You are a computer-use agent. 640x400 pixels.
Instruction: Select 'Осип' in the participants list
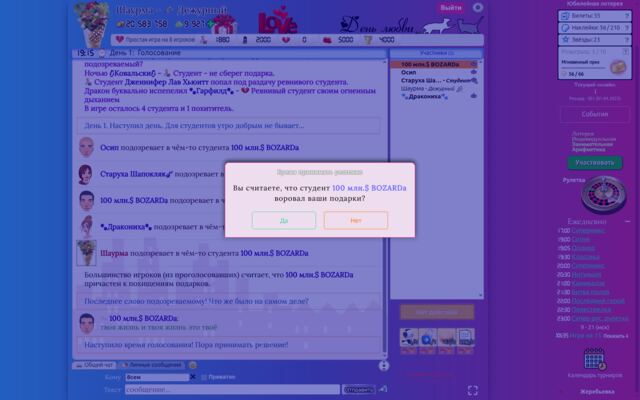(x=408, y=72)
